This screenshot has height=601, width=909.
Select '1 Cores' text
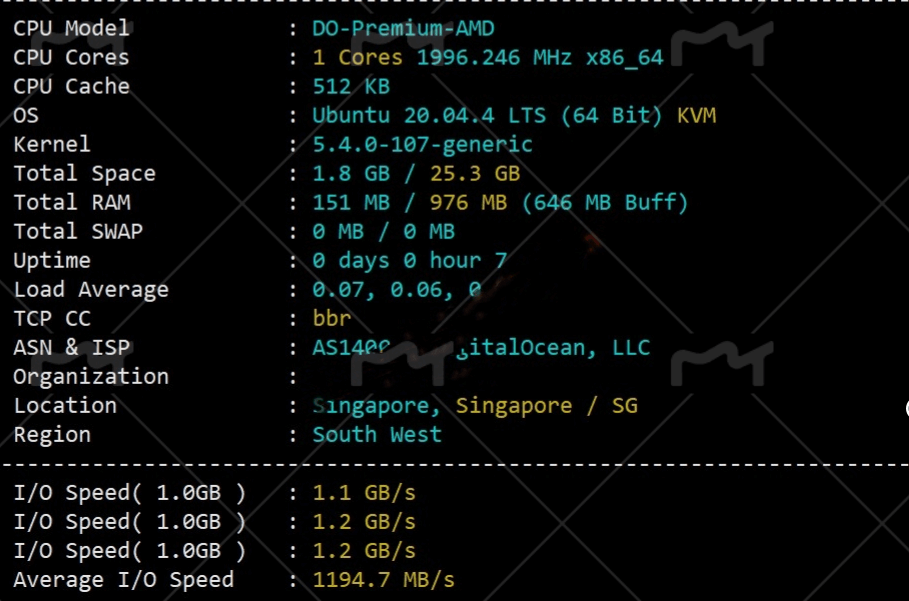[357, 57]
